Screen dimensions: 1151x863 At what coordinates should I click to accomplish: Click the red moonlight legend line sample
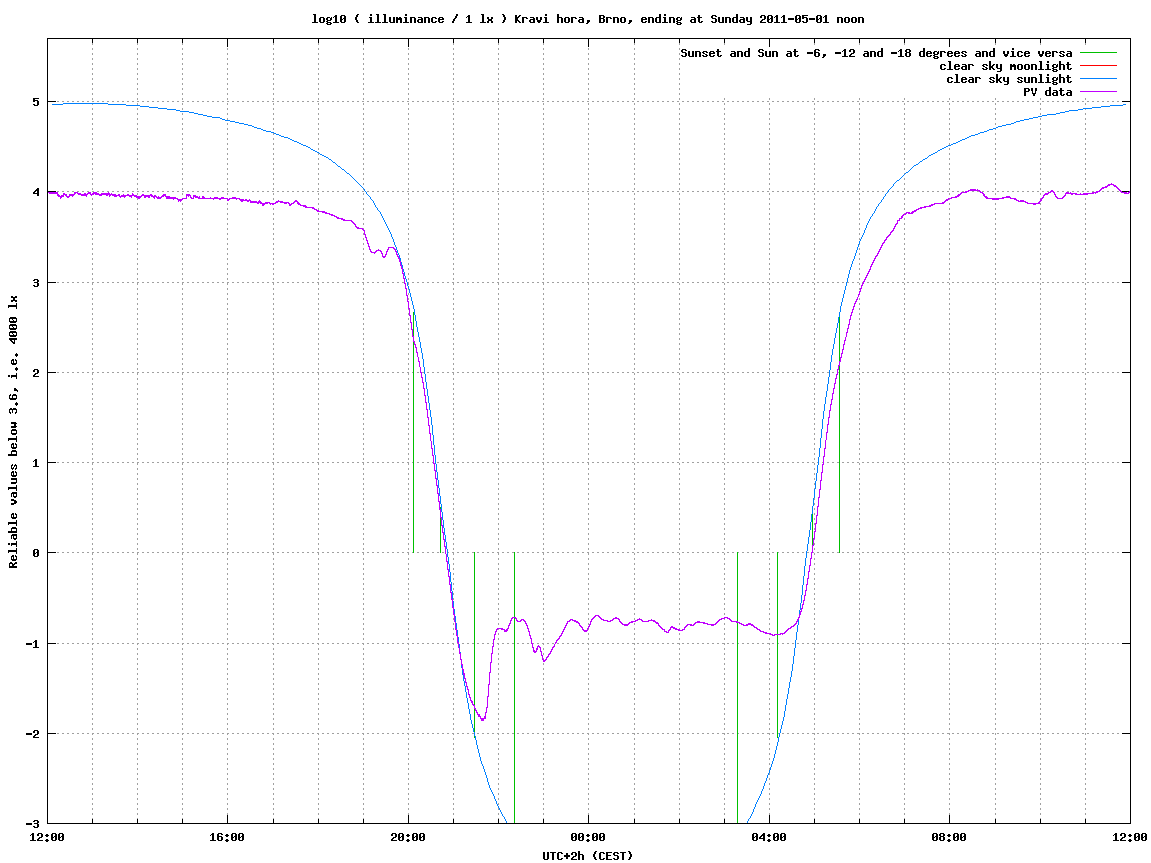(x=1098, y=66)
